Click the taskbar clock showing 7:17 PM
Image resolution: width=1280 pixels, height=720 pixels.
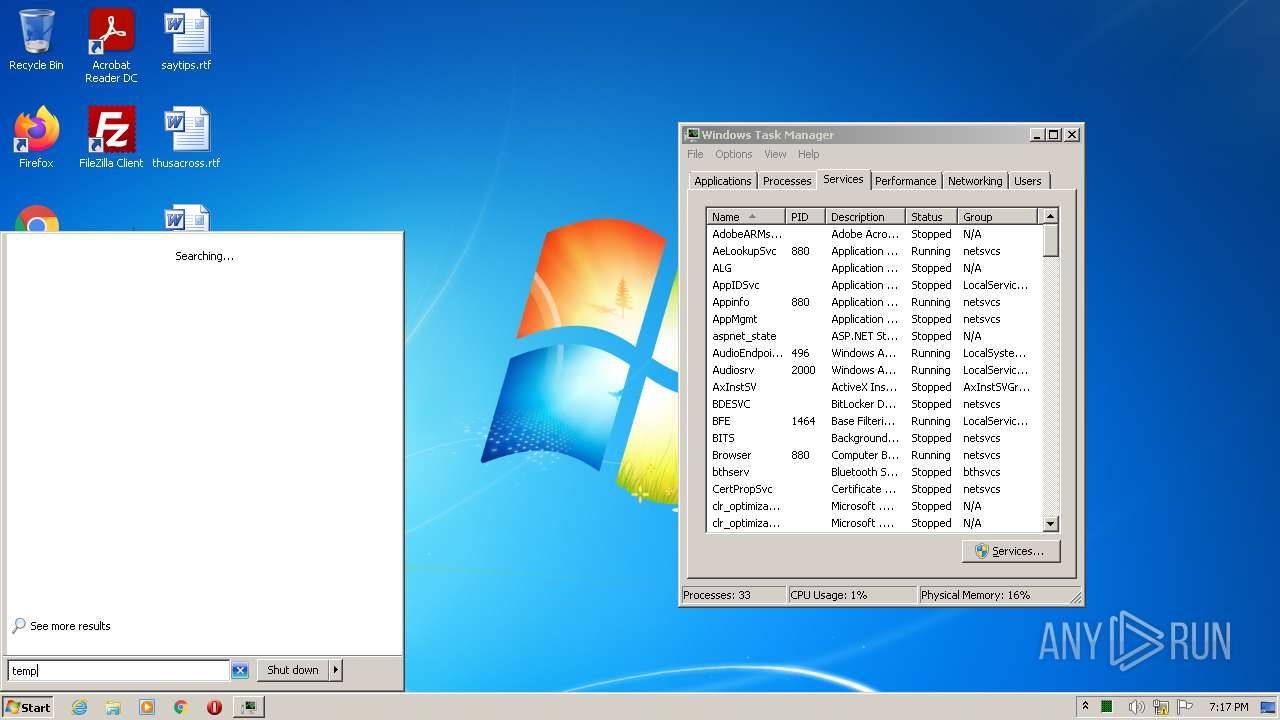click(1228, 707)
